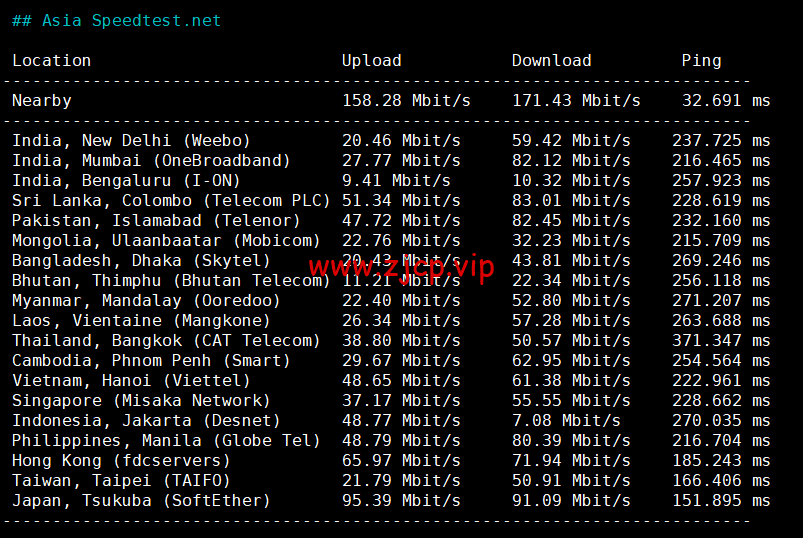Click Thimphu download '22.34 Mbit/s'
This screenshot has width=803, height=538.
(571, 280)
